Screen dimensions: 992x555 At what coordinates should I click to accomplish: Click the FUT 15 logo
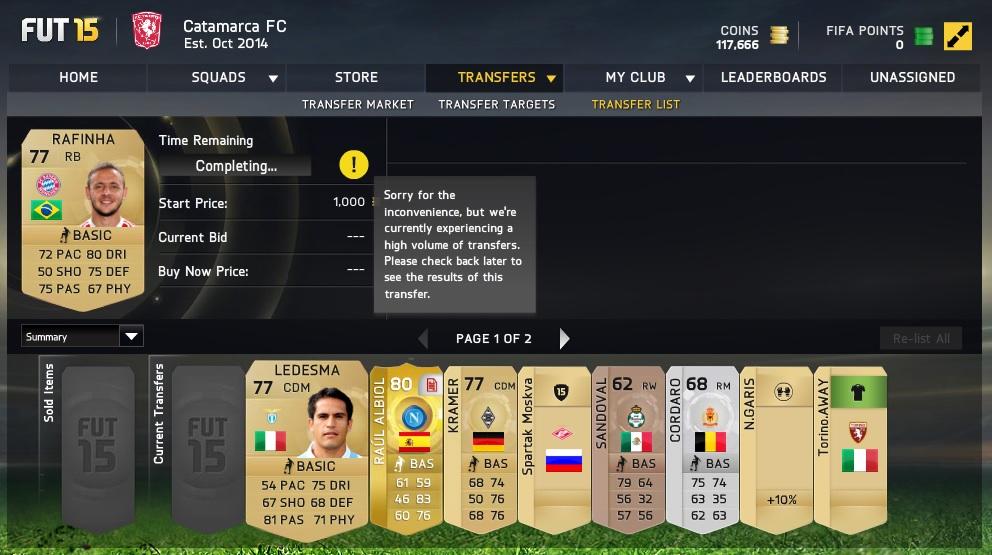click(x=60, y=30)
